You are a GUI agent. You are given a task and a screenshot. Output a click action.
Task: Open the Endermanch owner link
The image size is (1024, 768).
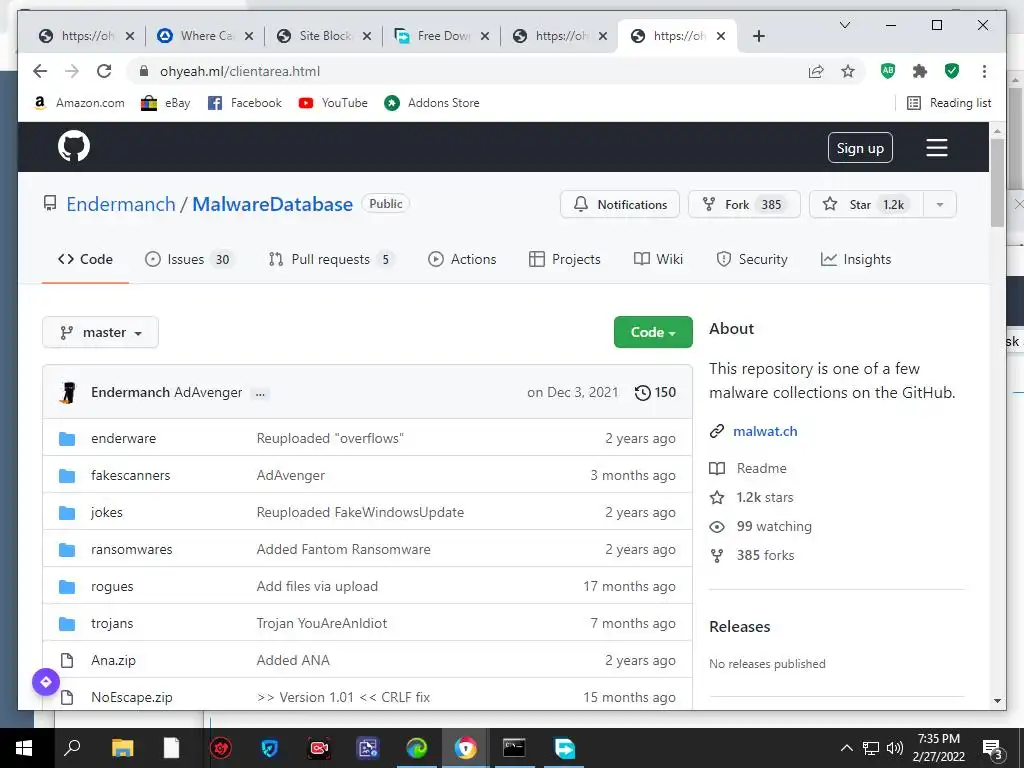pyautogui.click(x=121, y=204)
